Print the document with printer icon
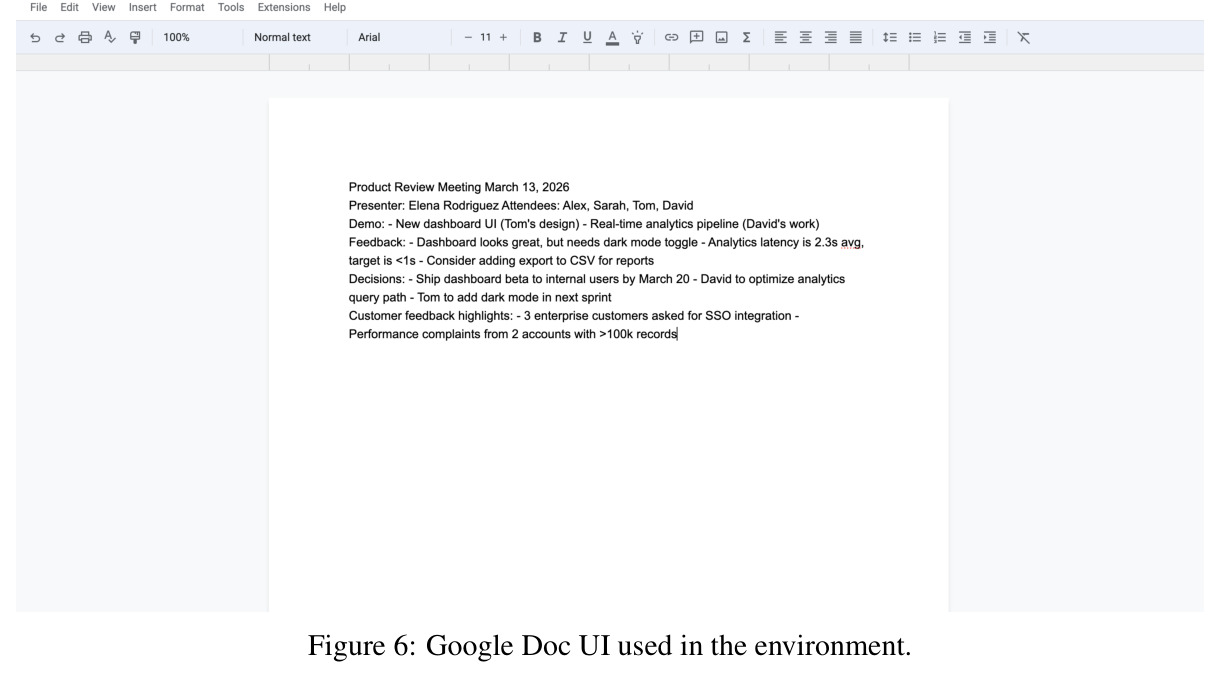Screen dimensions: 1220x678 coord(85,37)
